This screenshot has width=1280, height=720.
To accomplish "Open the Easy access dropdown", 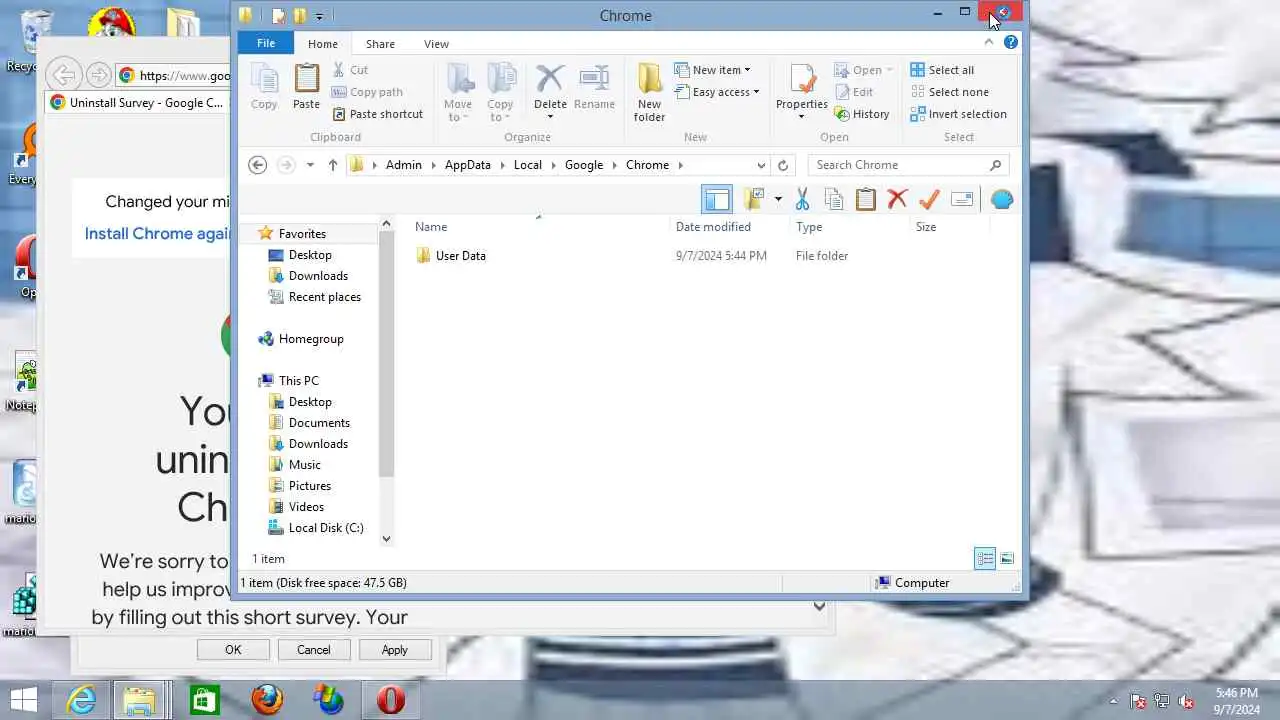I will click(x=716, y=92).
